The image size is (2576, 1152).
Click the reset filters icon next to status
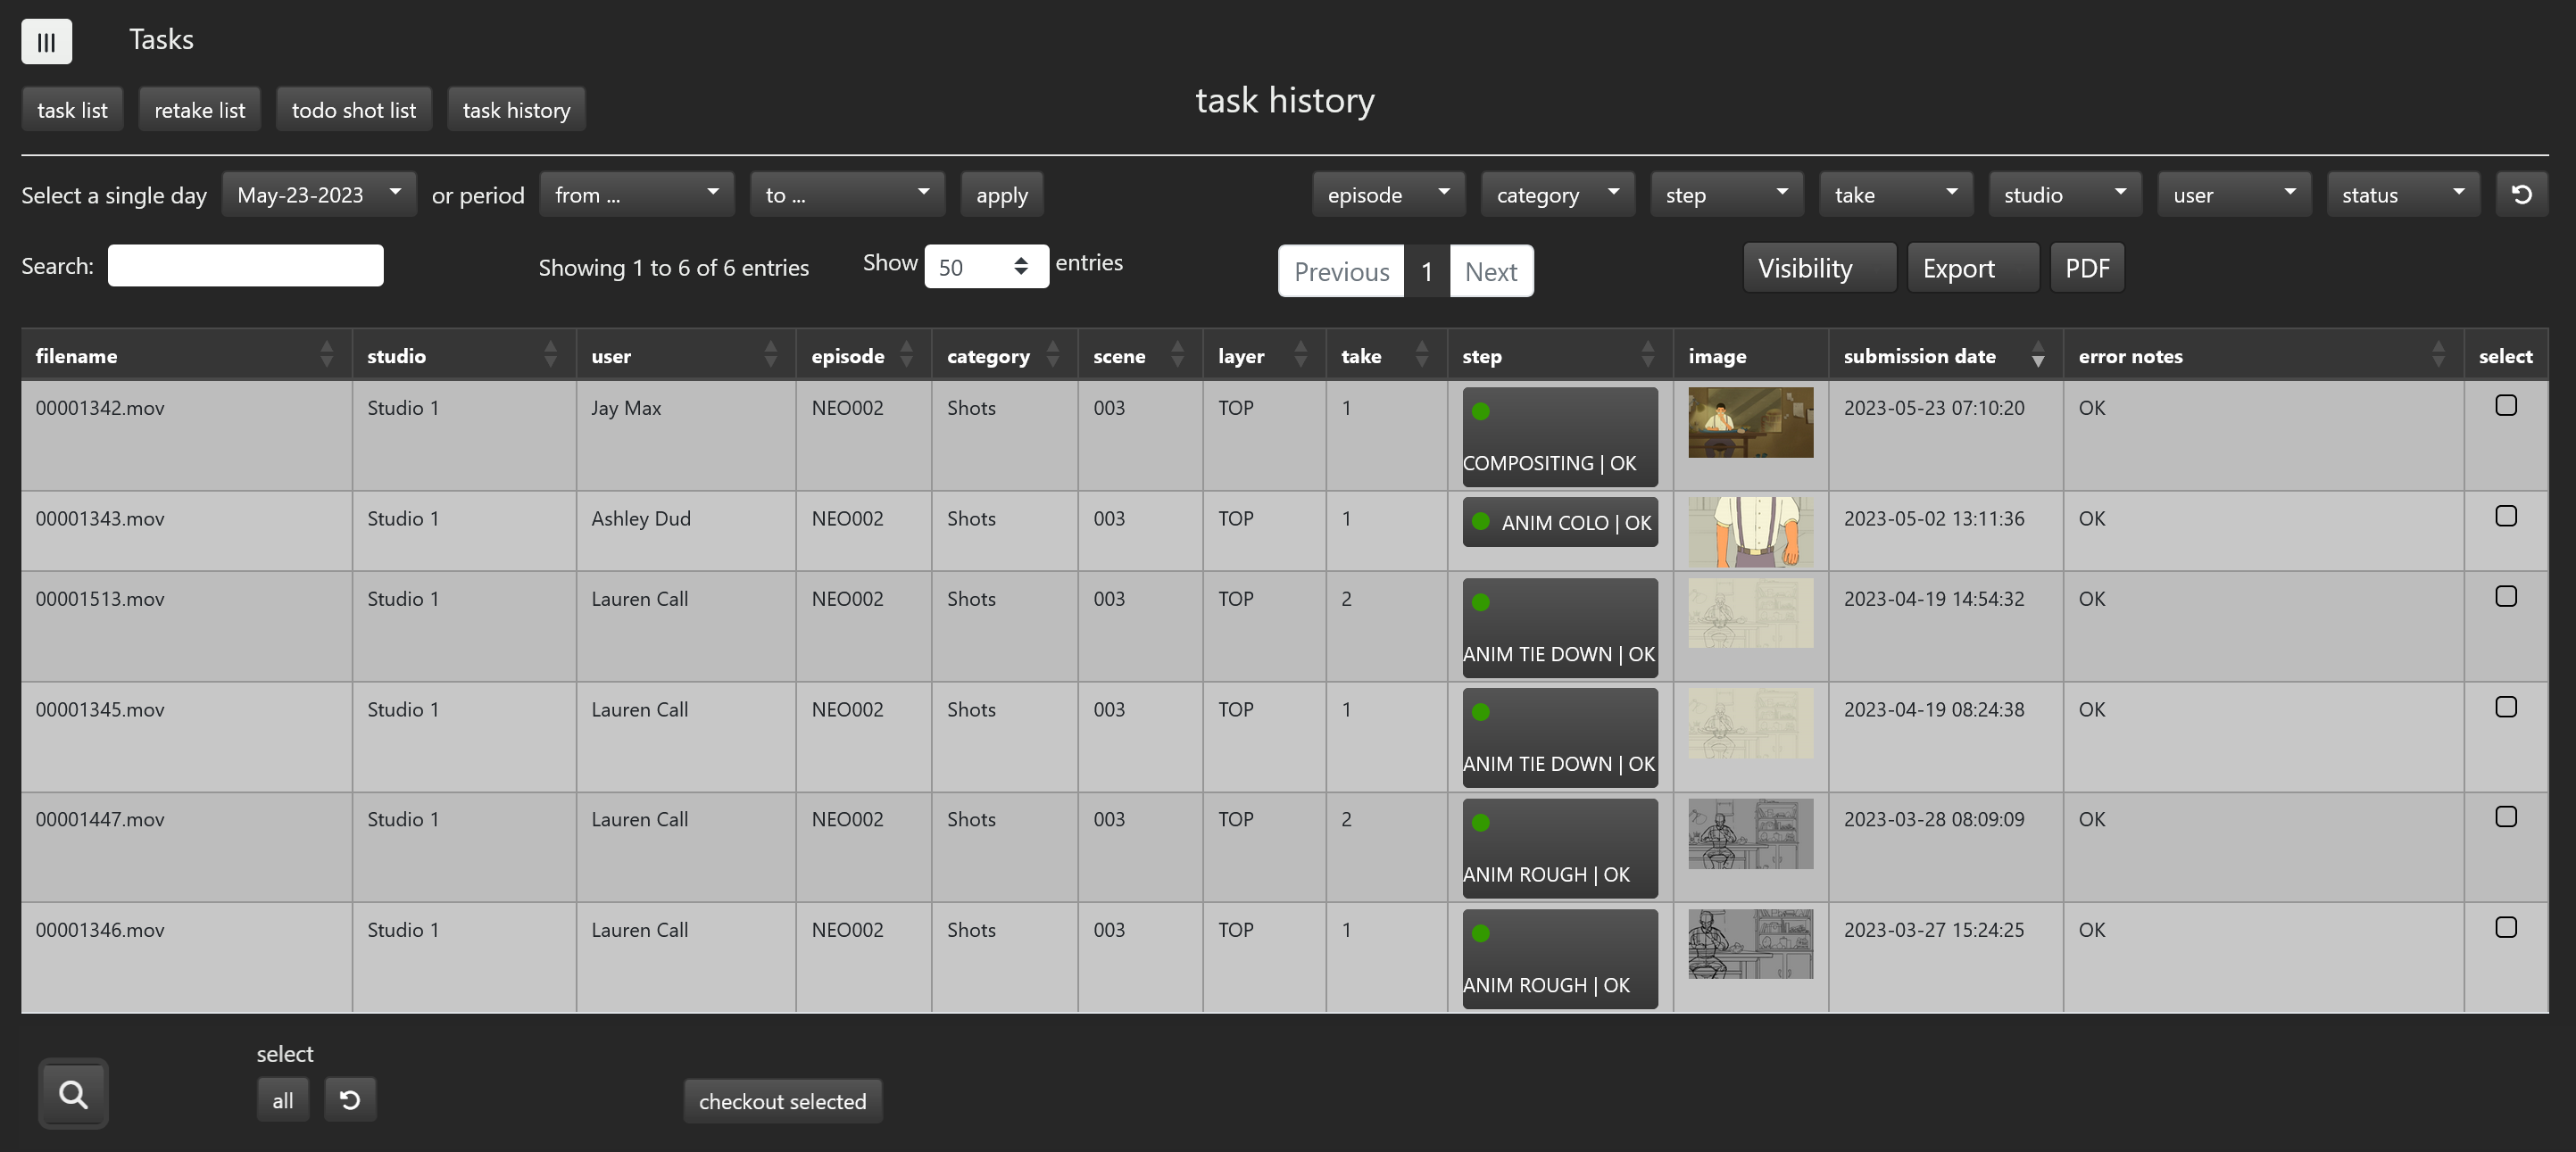[x=2521, y=194]
